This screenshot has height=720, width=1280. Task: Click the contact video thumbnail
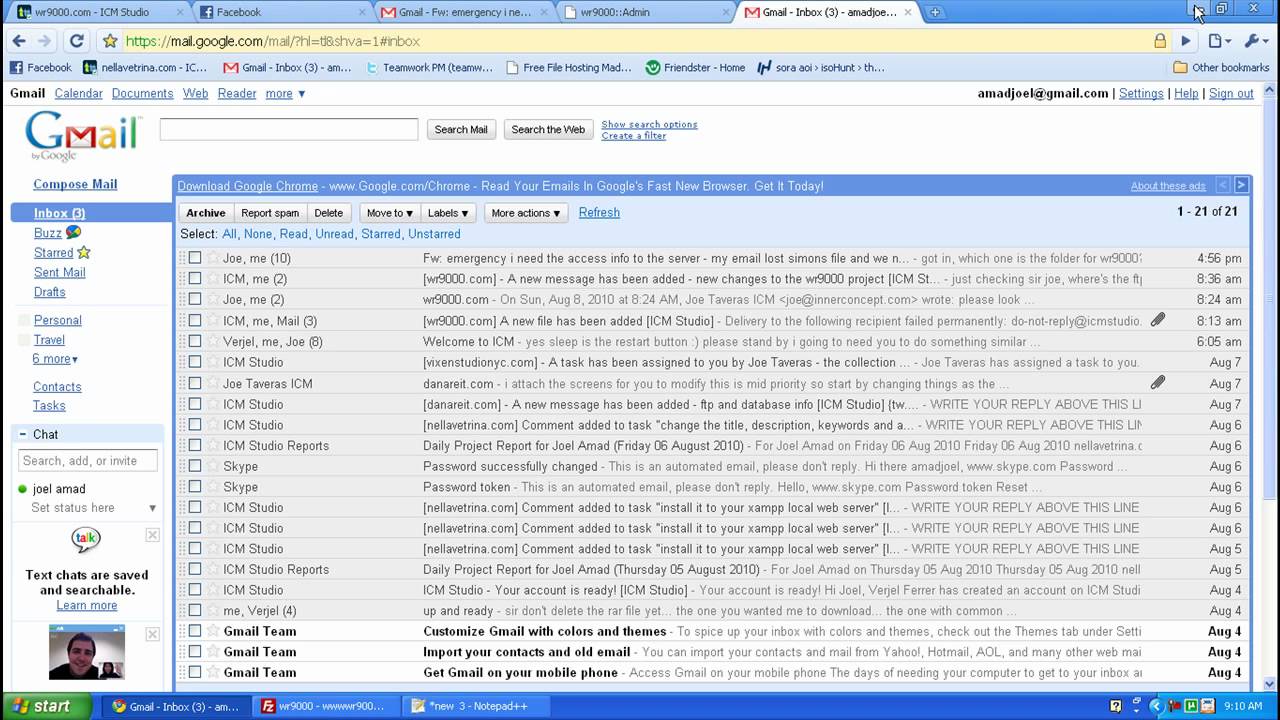click(87, 654)
